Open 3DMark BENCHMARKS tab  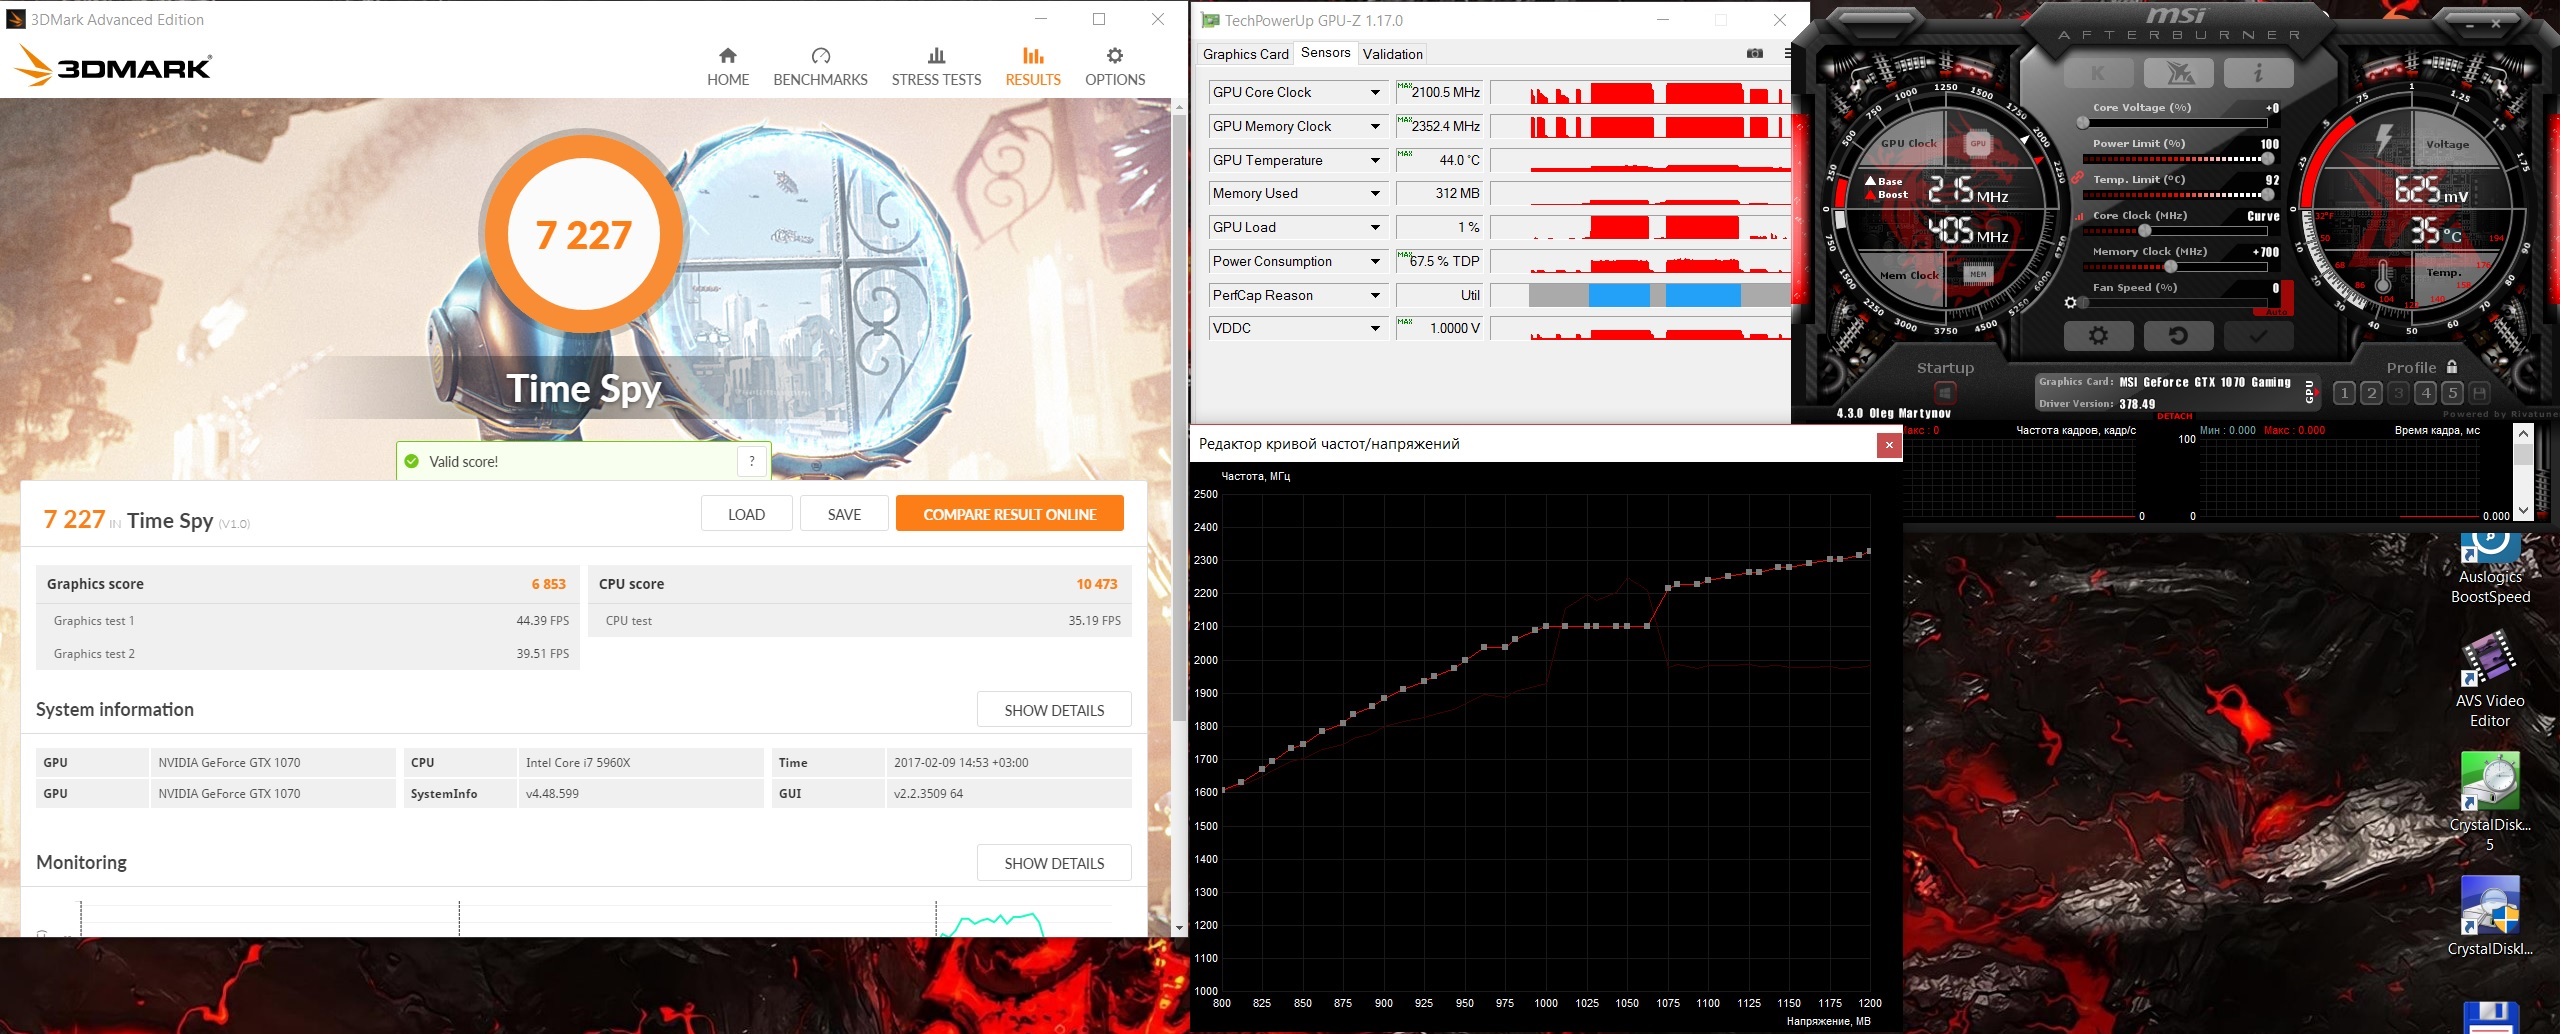pyautogui.click(x=820, y=67)
